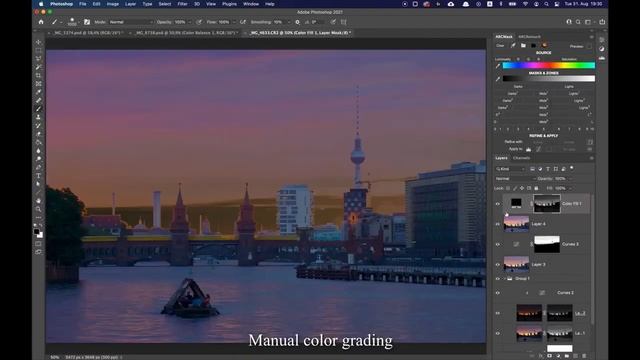Click delete layer trash icon
Viewport: 640px width, 360px height.
pyautogui.click(x=584, y=356)
